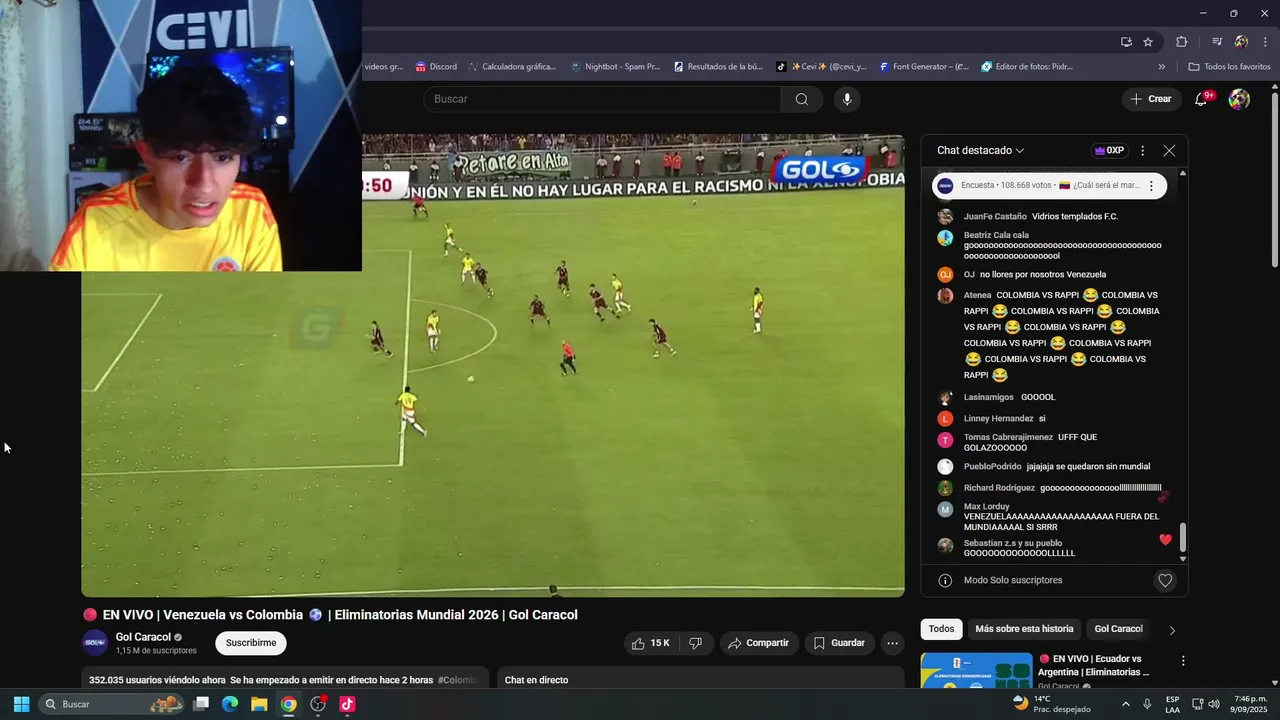
Task: Click the 0XP channel points badge
Action: coord(1109,151)
